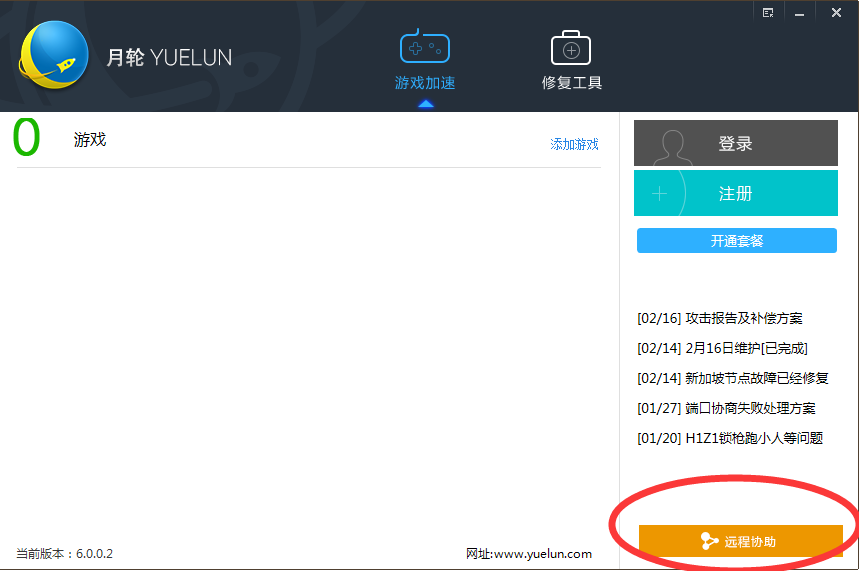
Task: Switch to the 修复工具 tab label
Action: (x=571, y=83)
